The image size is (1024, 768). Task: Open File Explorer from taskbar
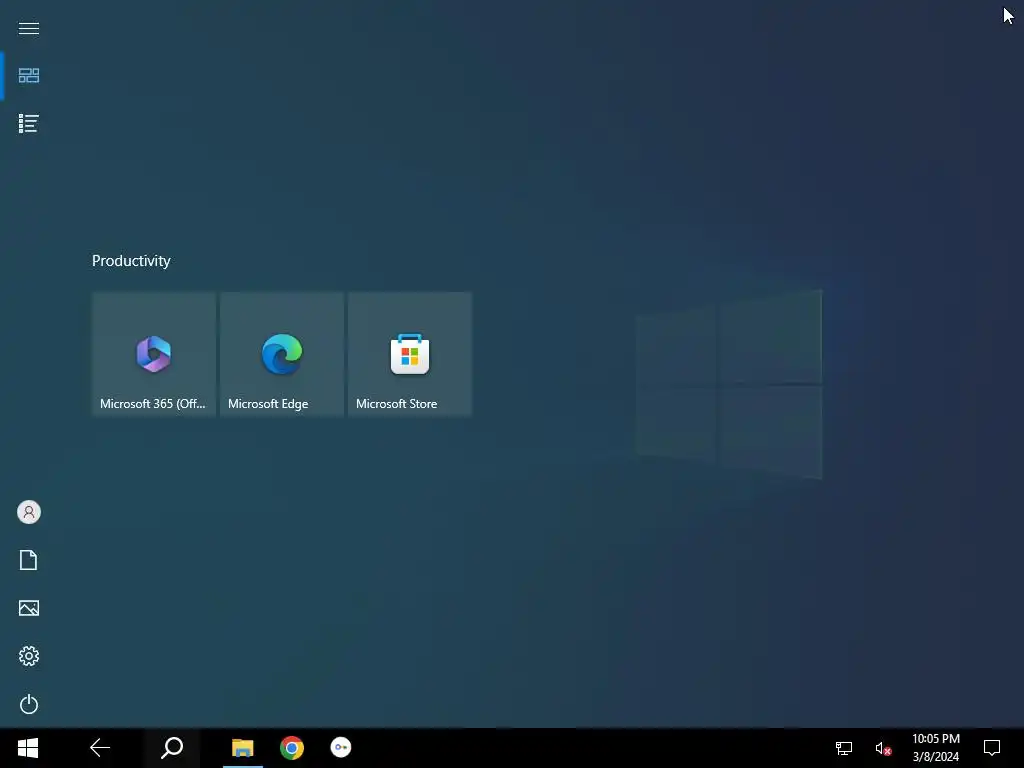tap(242, 748)
